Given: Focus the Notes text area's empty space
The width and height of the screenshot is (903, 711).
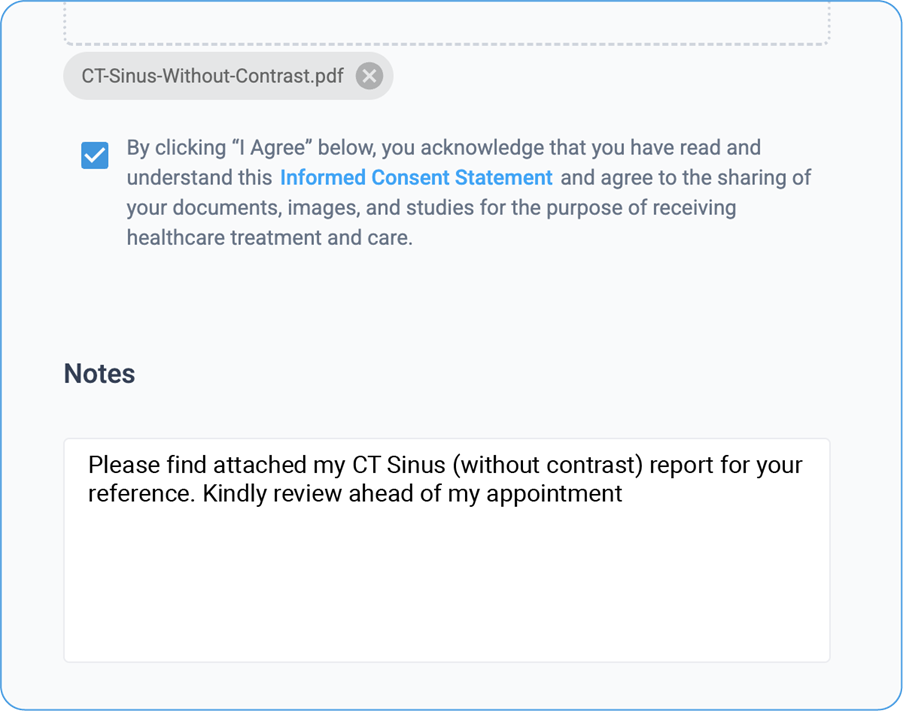Looking at the screenshot, I should click(446, 590).
